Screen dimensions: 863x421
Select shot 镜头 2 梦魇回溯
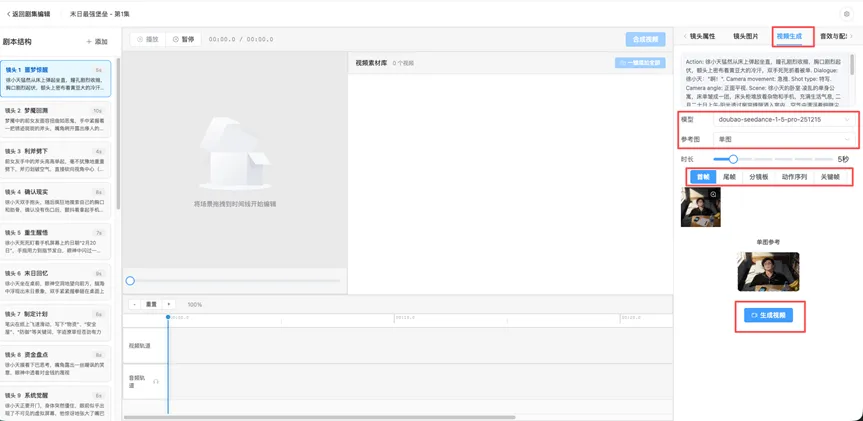[x=56, y=119]
